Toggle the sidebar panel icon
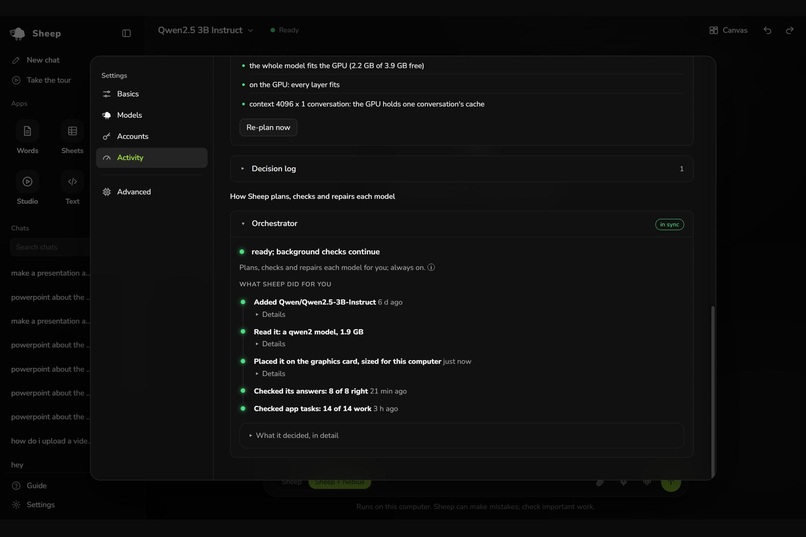 point(126,33)
